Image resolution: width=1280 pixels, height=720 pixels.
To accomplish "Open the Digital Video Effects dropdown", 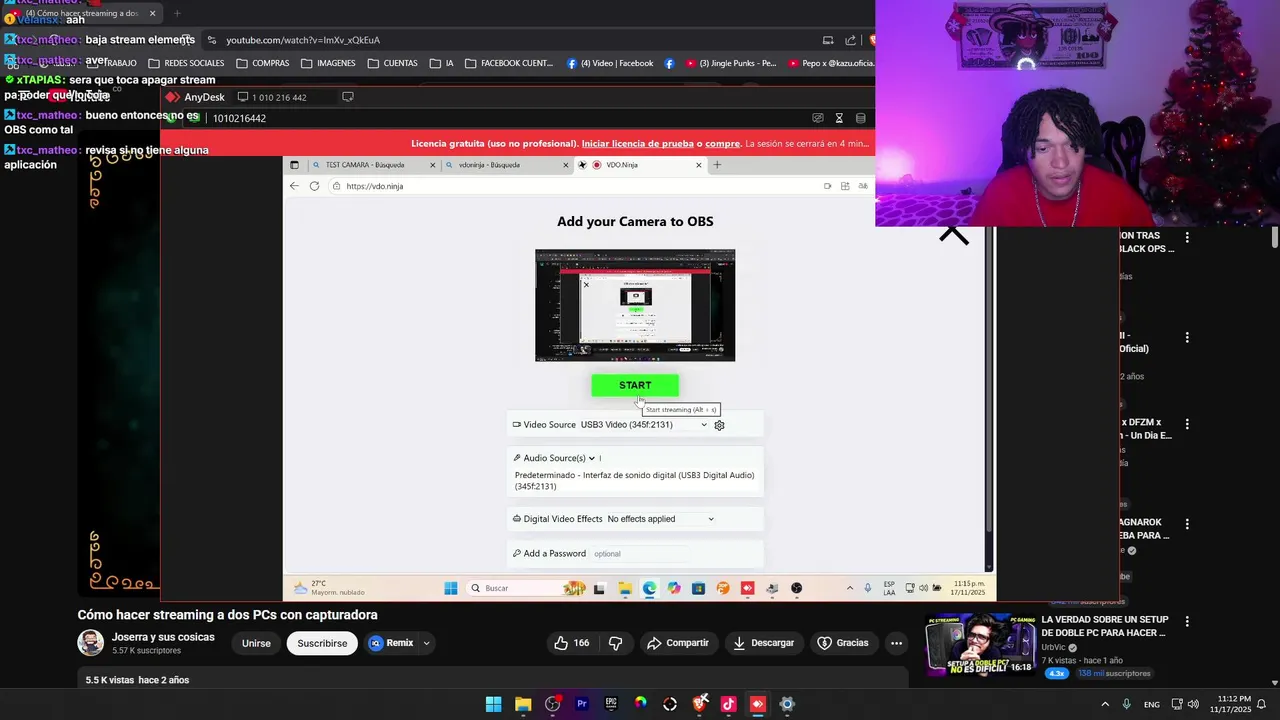I will pos(660,519).
